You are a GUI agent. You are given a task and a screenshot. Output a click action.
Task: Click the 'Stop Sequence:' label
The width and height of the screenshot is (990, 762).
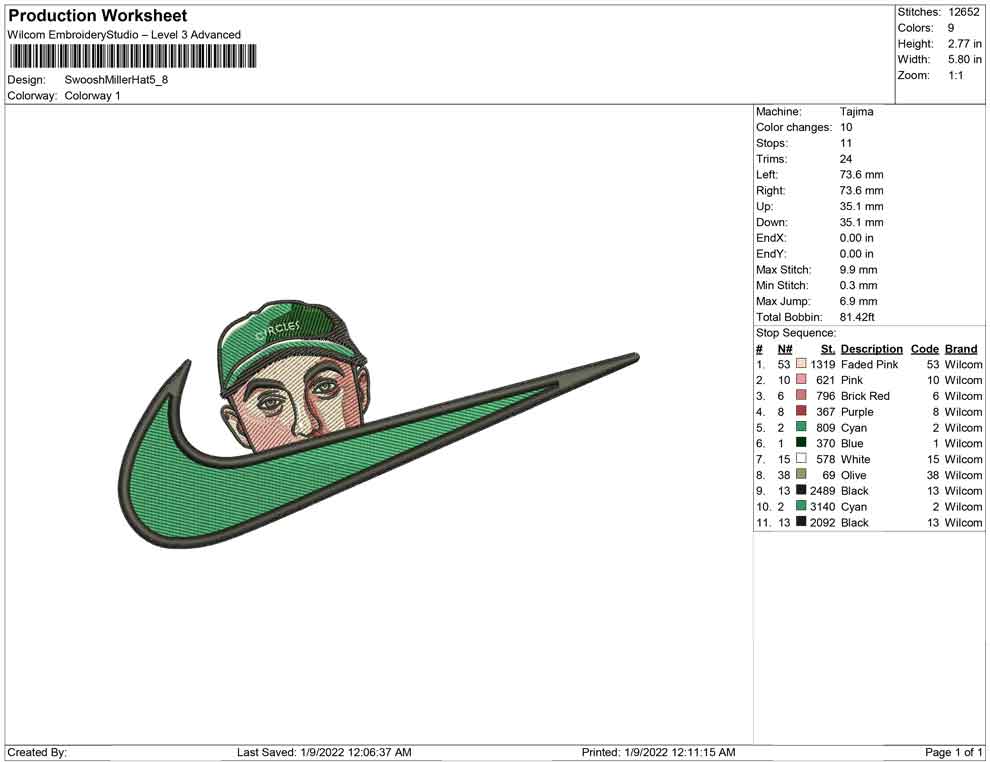coord(796,333)
